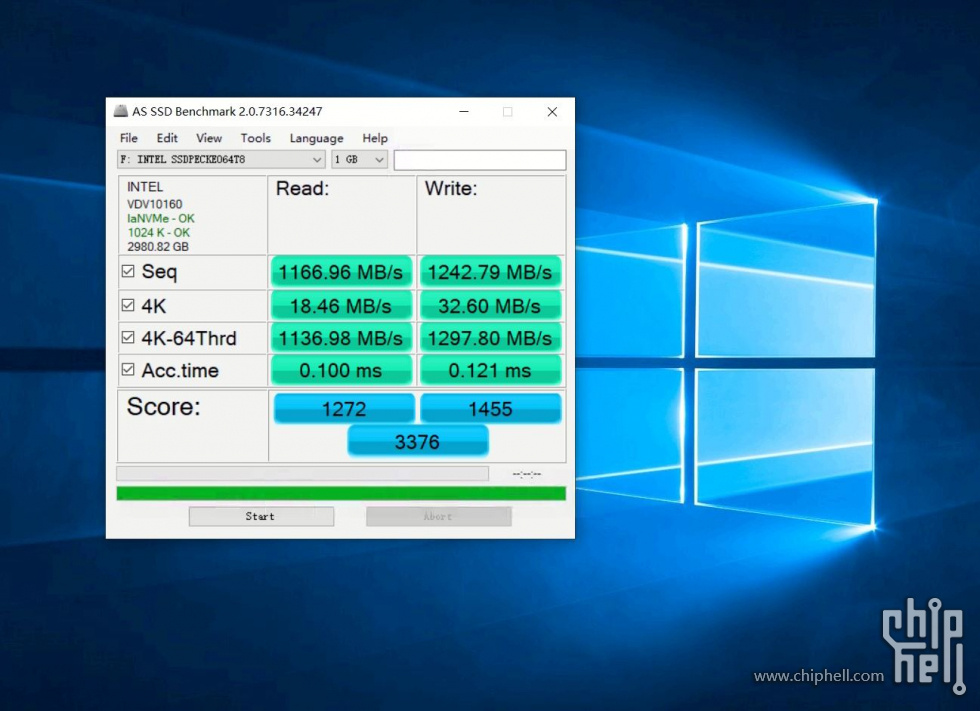The height and width of the screenshot is (711, 980).
Task: Start the benchmark with the Start button
Action: coord(261,517)
